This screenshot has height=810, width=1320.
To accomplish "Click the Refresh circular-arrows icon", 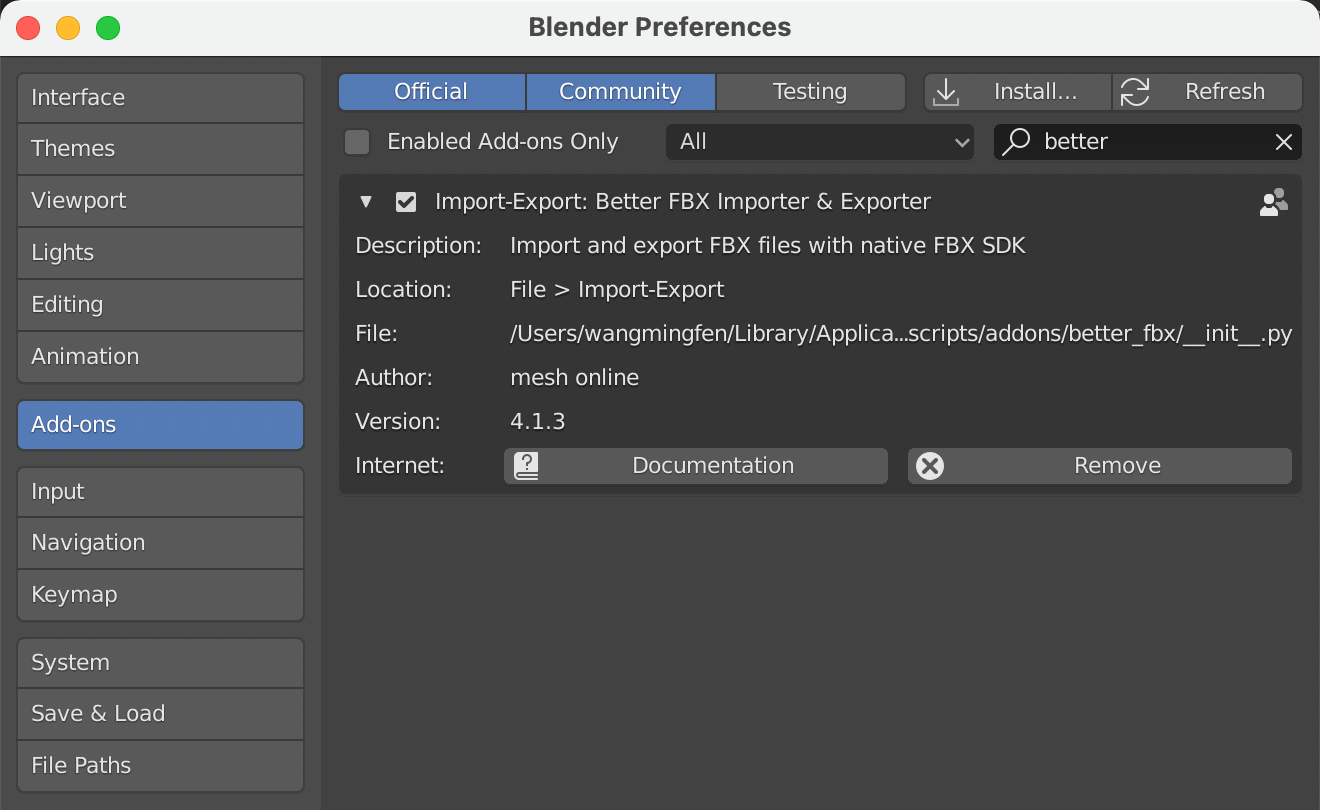I will coord(1135,91).
